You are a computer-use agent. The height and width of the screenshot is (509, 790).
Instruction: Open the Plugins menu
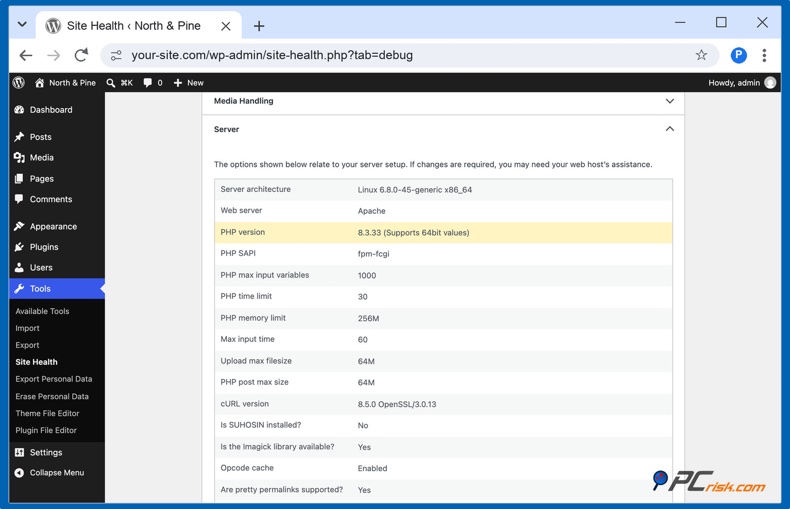[x=44, y=247]
